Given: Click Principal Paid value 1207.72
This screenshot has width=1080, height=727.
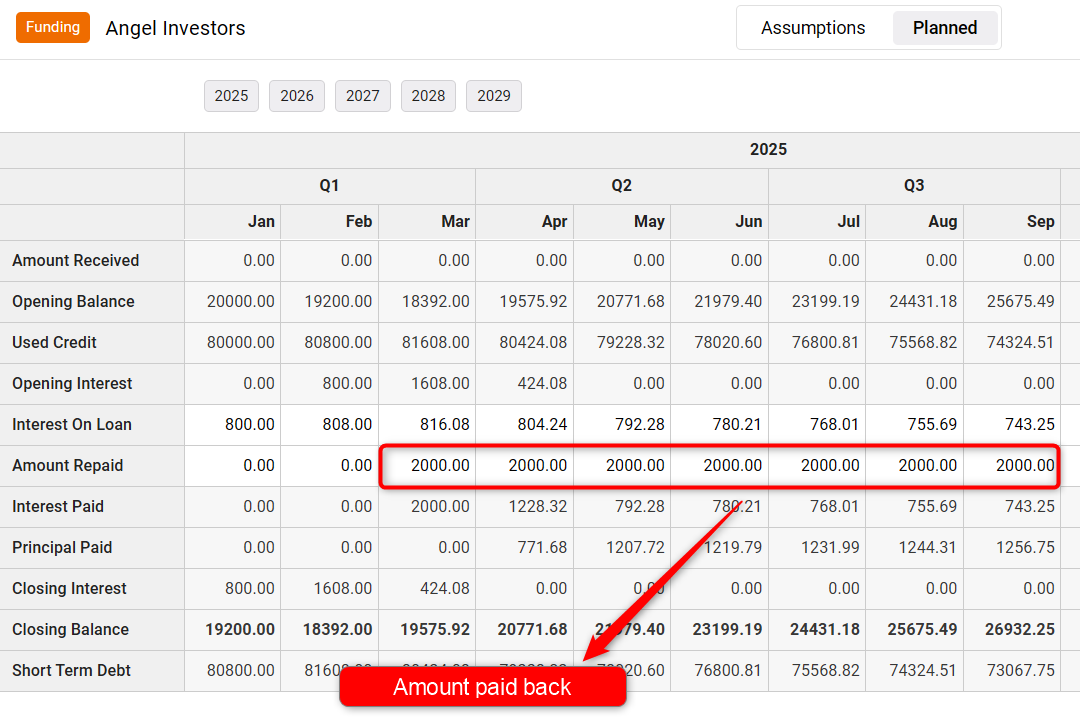Looking at the screenshot, I should coord(635,548).
